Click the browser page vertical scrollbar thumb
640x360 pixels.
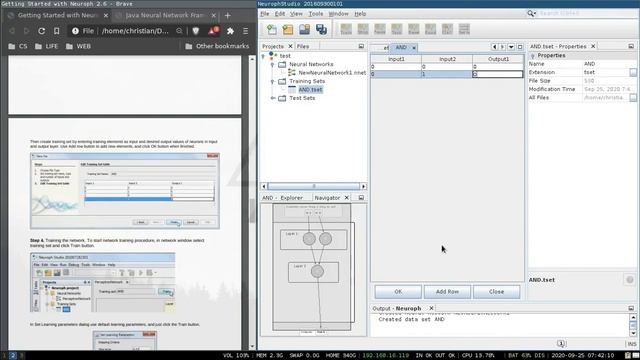pos(252,210)
